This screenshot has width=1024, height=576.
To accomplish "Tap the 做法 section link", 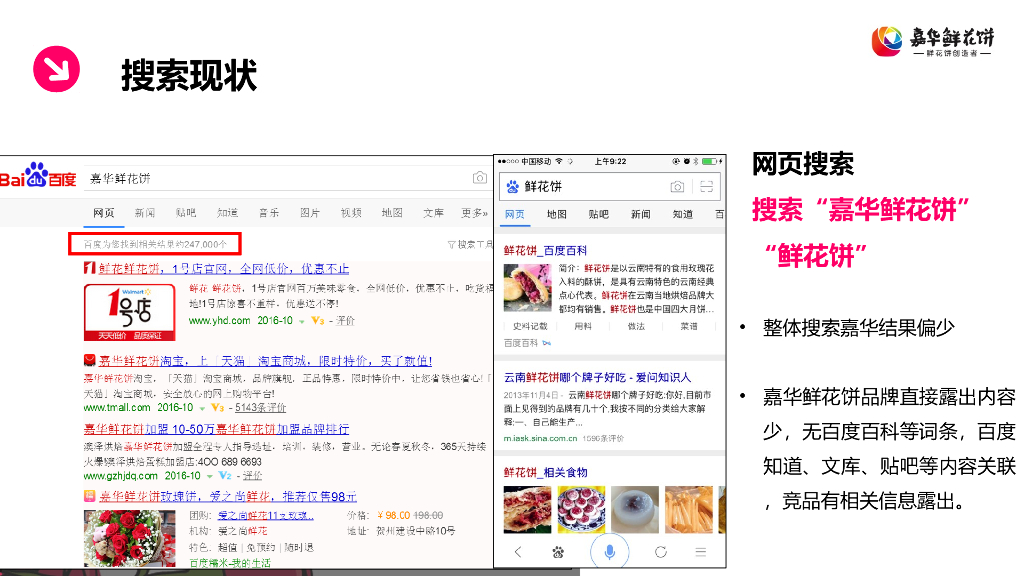I will pos(636,327).
